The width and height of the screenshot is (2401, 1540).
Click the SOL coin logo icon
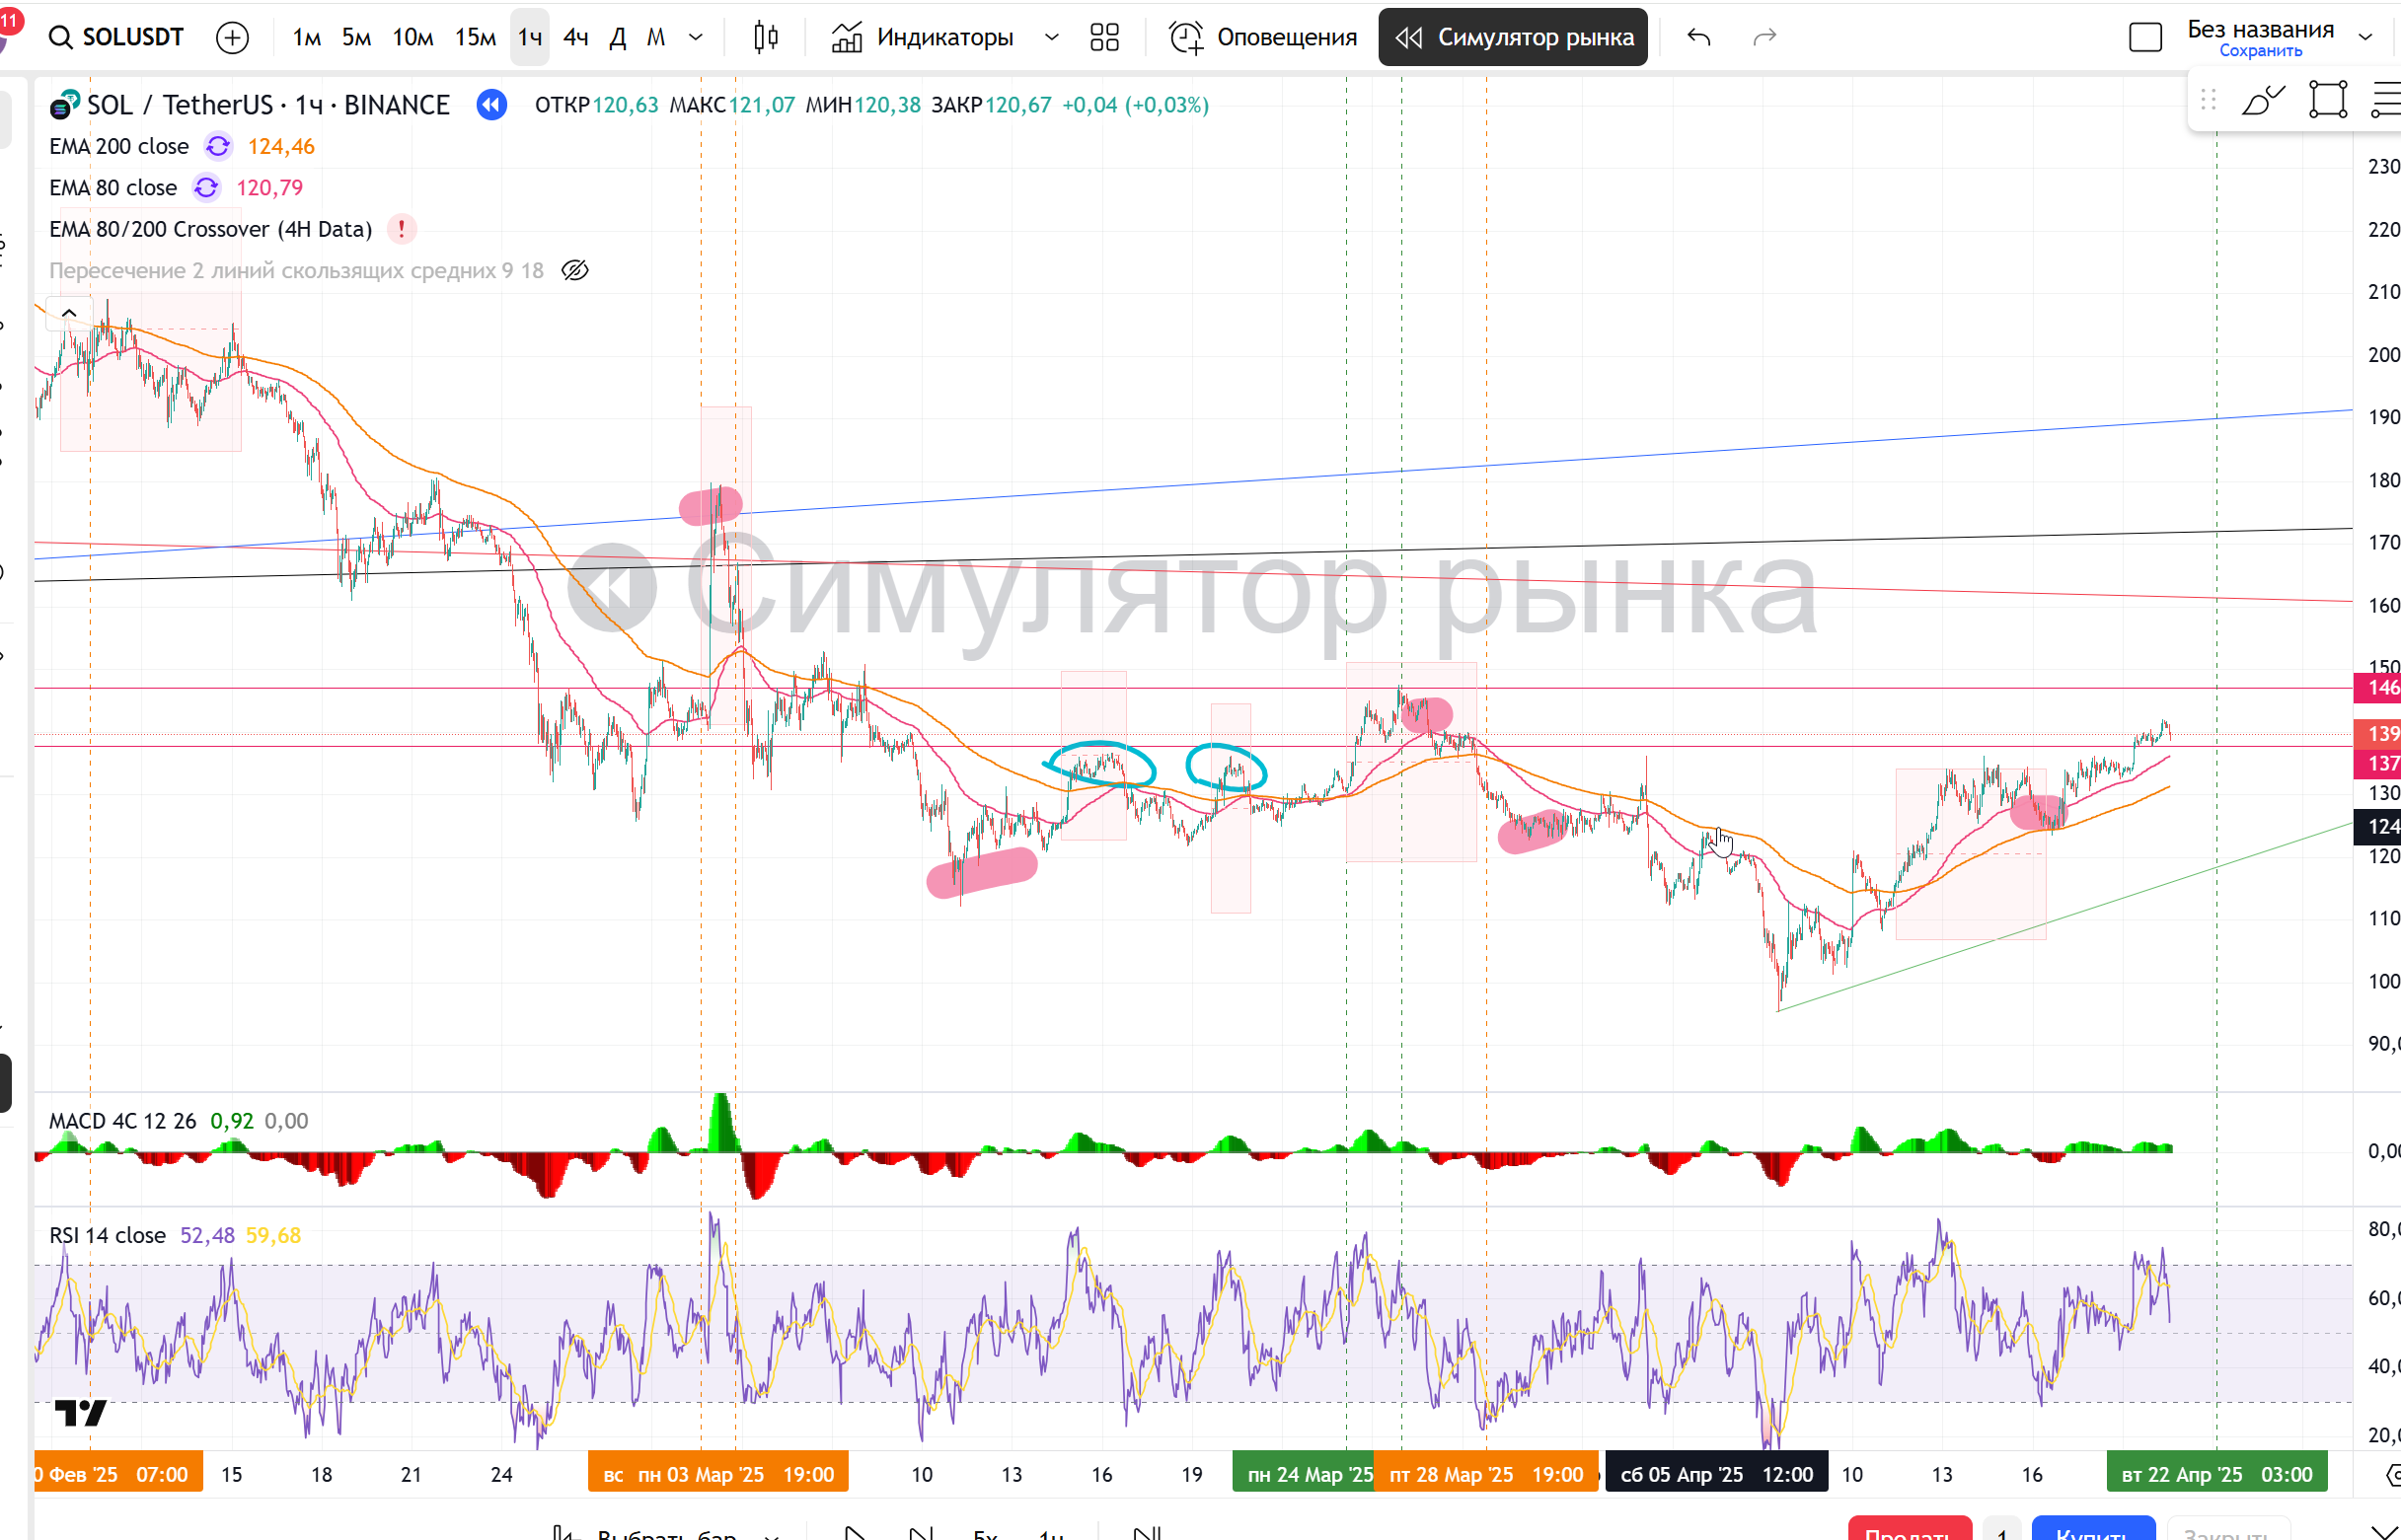64,104
